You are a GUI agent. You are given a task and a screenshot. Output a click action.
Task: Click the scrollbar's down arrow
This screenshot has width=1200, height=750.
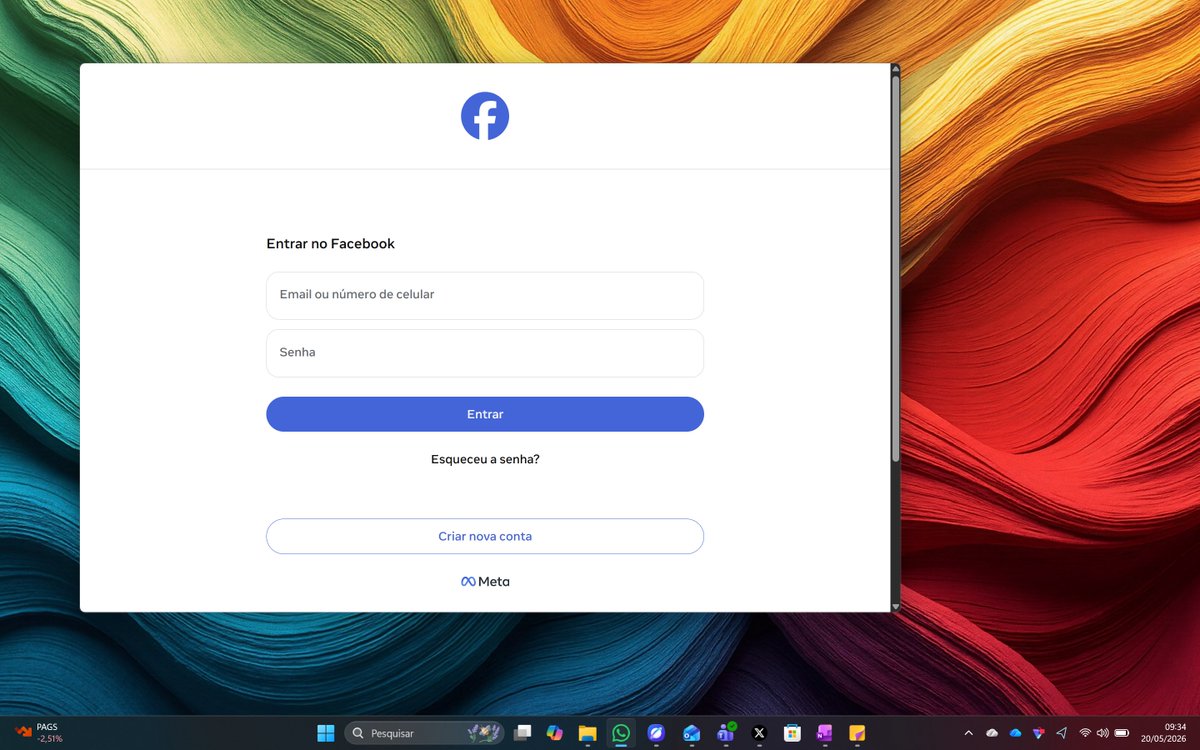coord(895,606)
